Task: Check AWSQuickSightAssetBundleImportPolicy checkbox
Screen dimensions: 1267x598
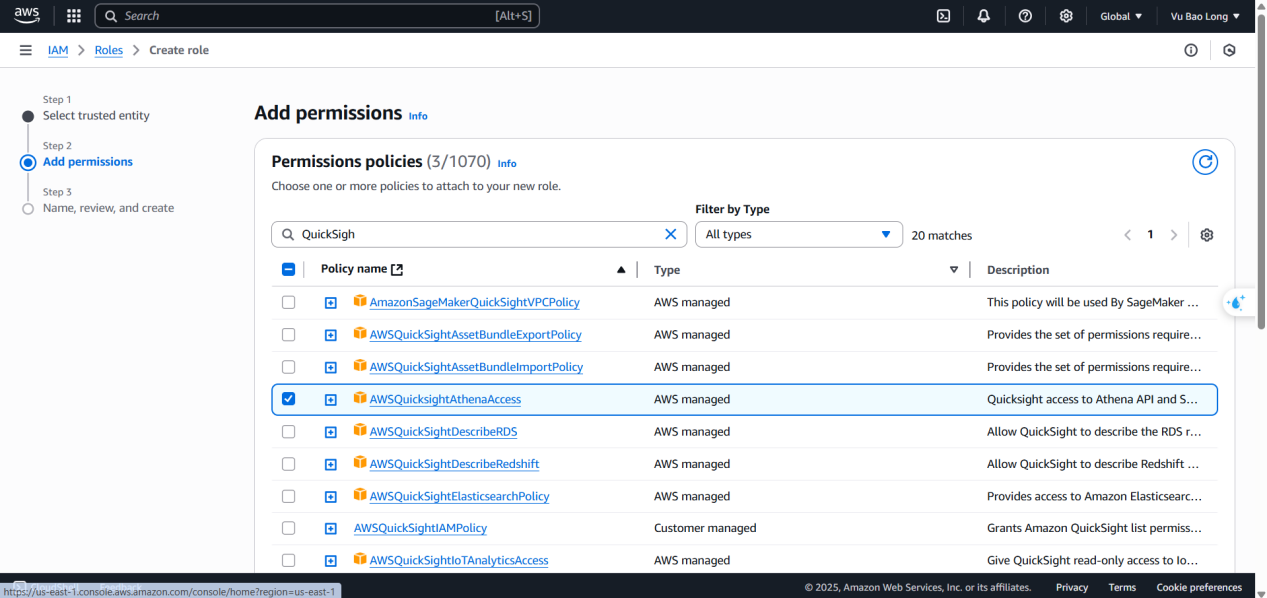Action: [289, 367]
